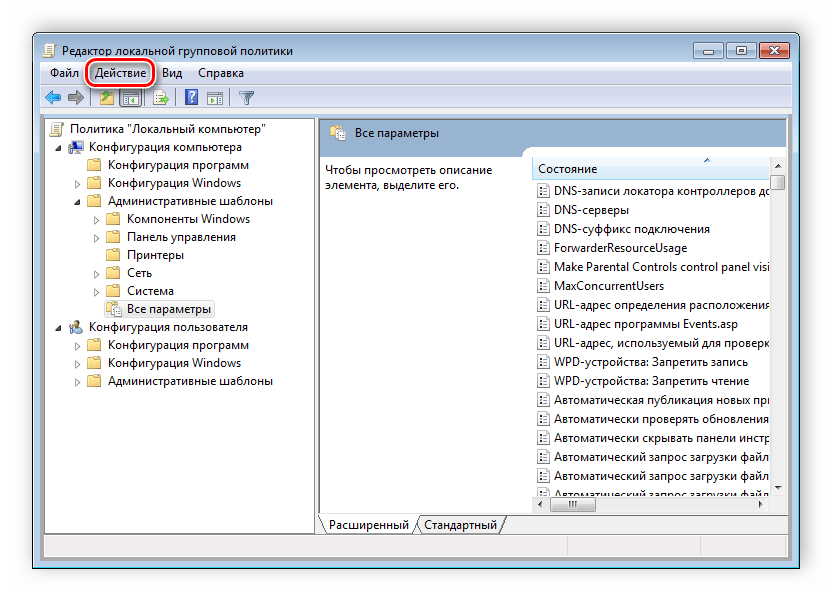Screen dimensions: 832x601
Task: Switch to the Стандартный tab
Action: [461, 525]
